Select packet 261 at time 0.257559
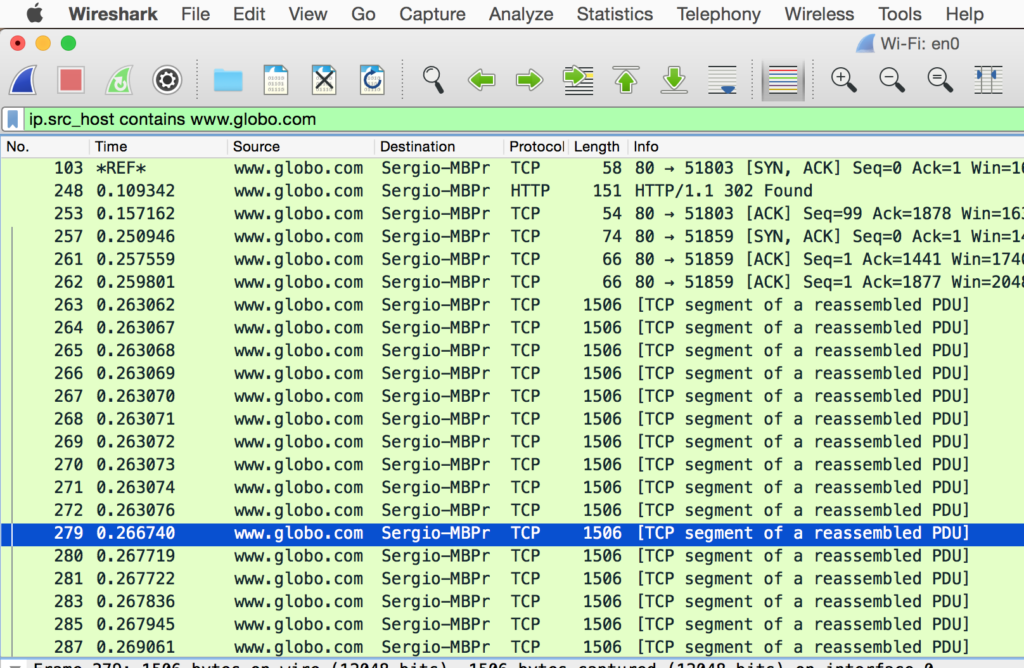 pyautogui.click(x=512, y=260)
